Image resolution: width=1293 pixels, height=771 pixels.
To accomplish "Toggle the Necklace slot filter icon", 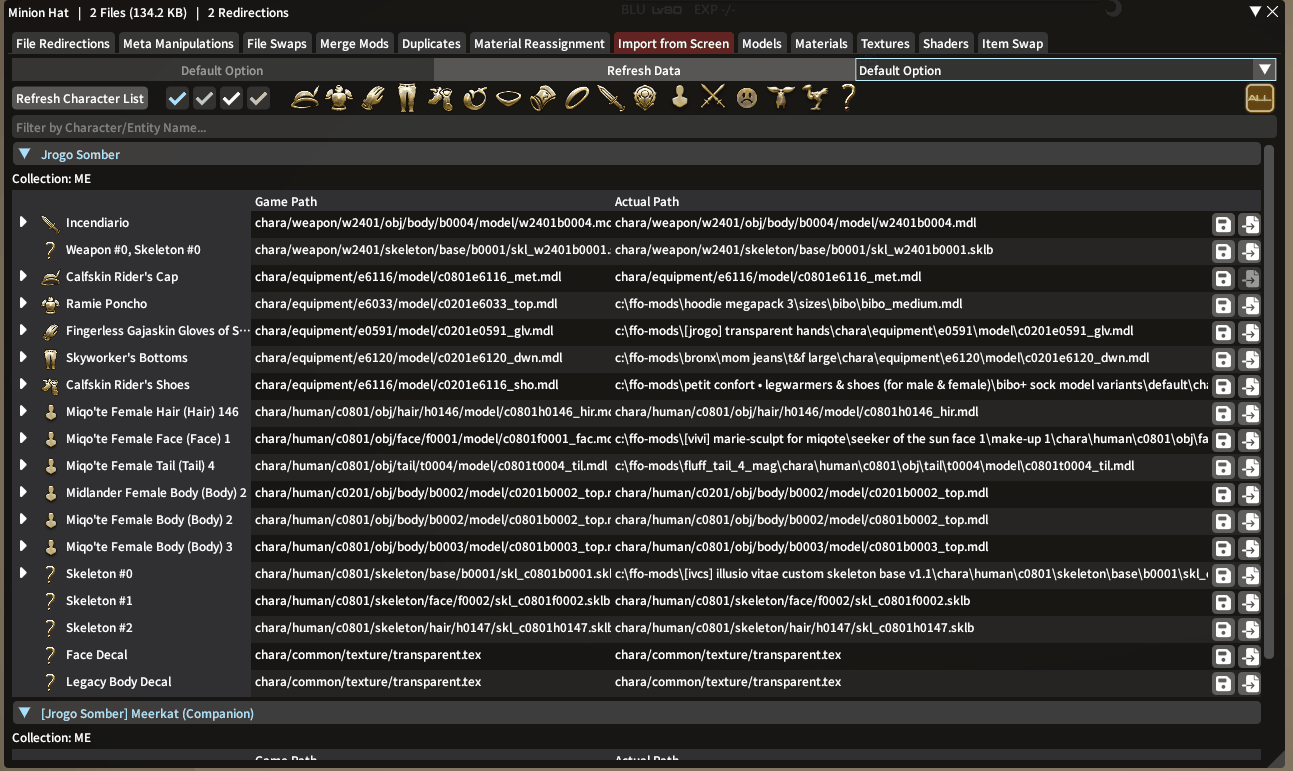I will (509, 98).
